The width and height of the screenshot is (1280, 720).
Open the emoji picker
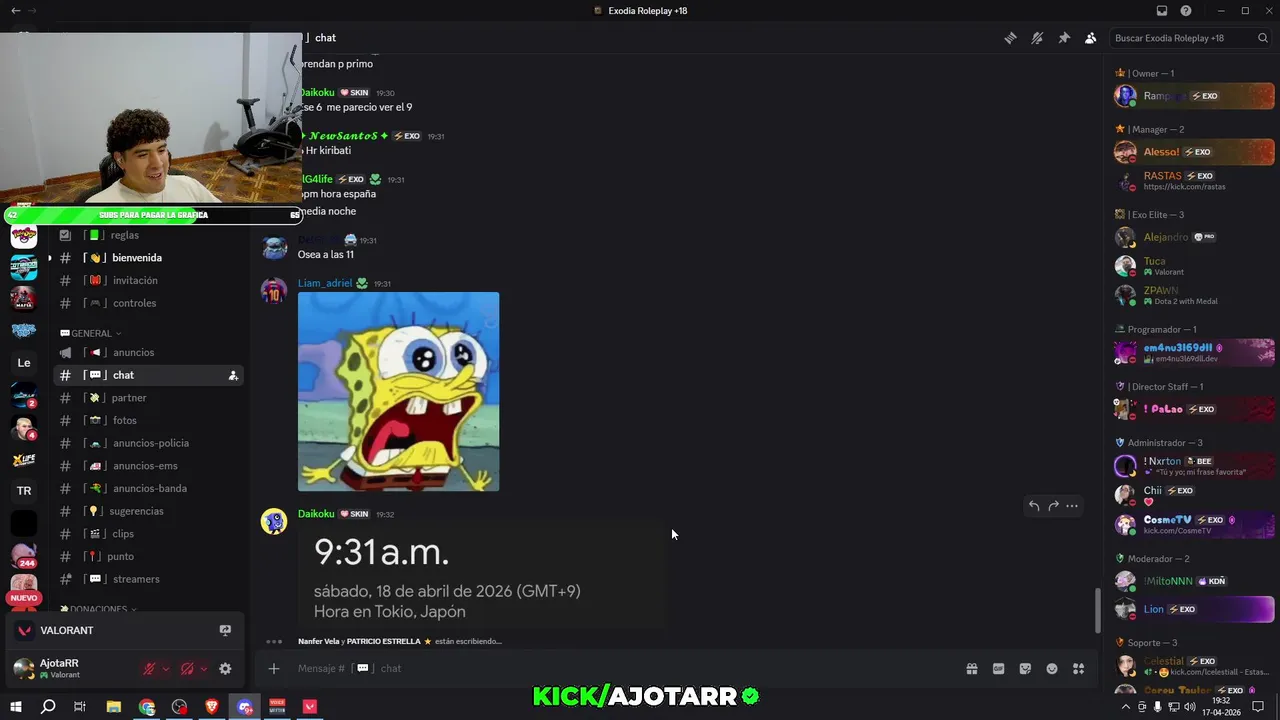pos(1052,669)
